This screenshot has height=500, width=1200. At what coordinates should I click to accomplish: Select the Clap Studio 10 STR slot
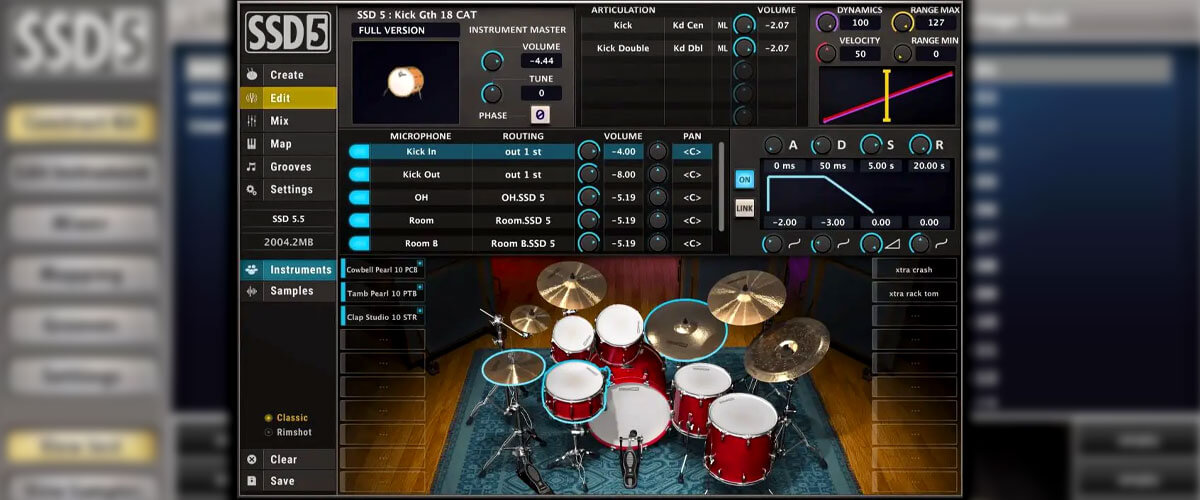[383, 316]
